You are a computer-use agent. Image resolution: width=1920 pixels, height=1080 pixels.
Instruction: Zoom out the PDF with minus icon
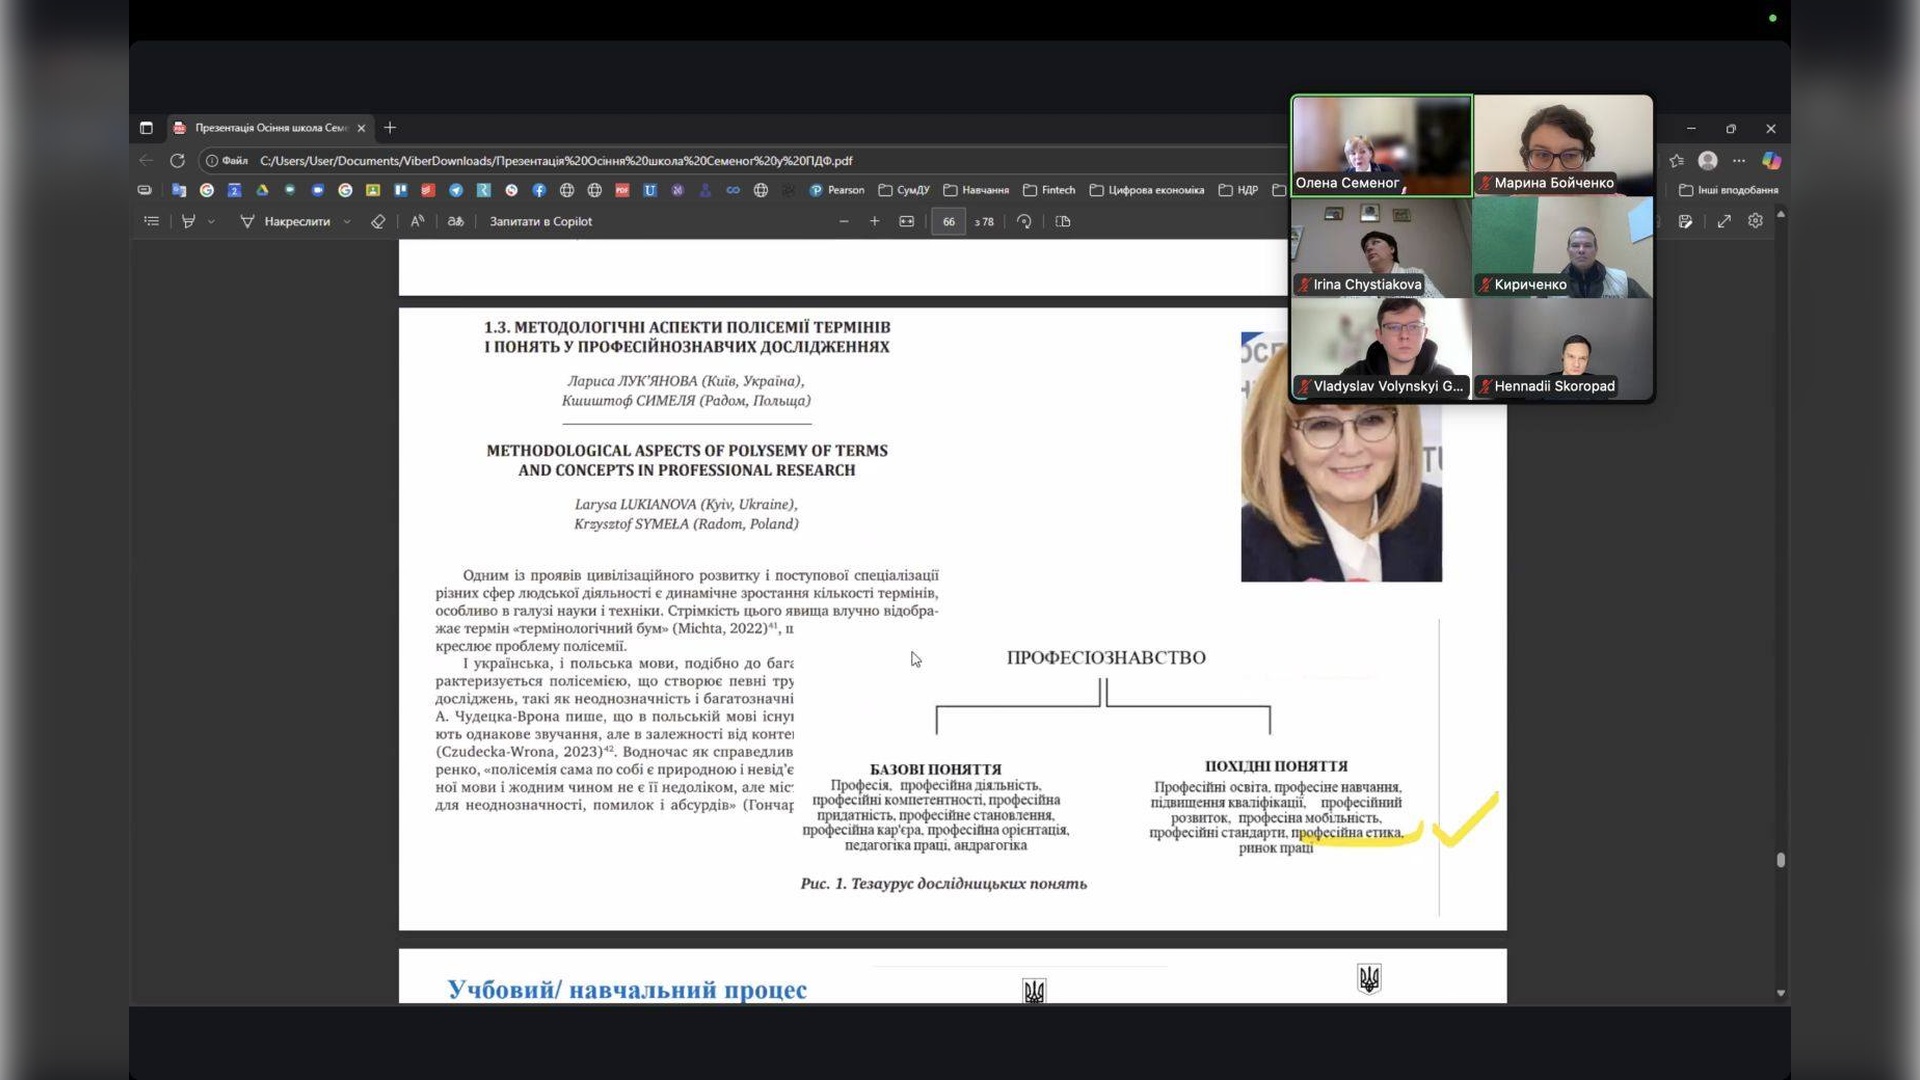click(x=844, y=222)
